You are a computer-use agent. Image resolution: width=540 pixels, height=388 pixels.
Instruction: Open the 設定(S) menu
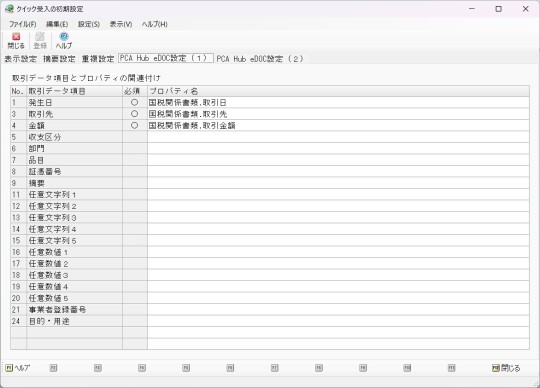[x=89, y=24]
